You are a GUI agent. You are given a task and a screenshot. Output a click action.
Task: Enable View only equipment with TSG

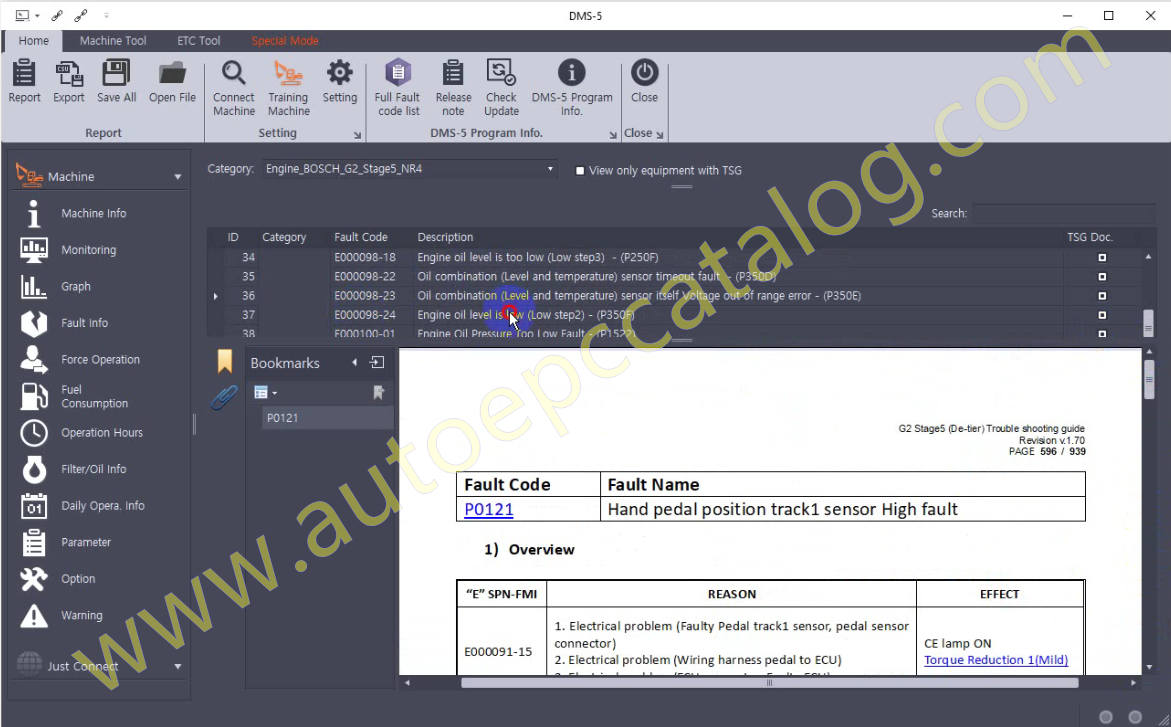click(x=580, y=171)
